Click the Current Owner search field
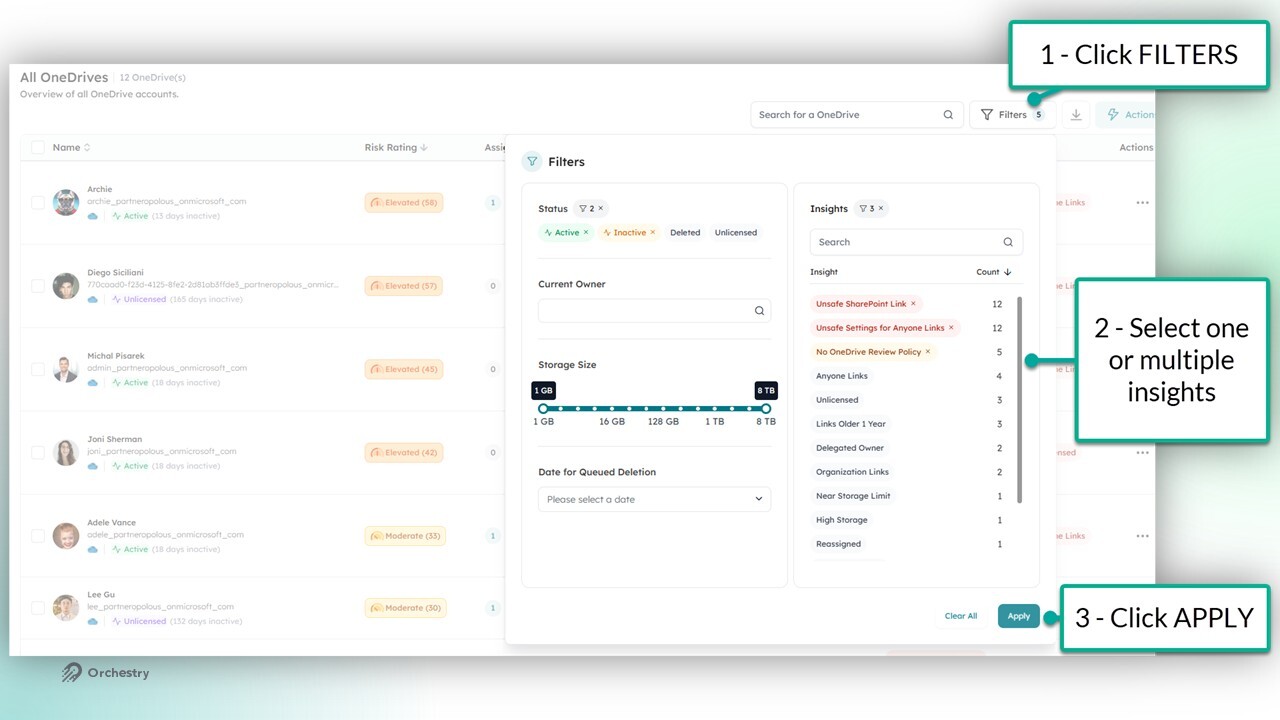 [x=654, y=311]
